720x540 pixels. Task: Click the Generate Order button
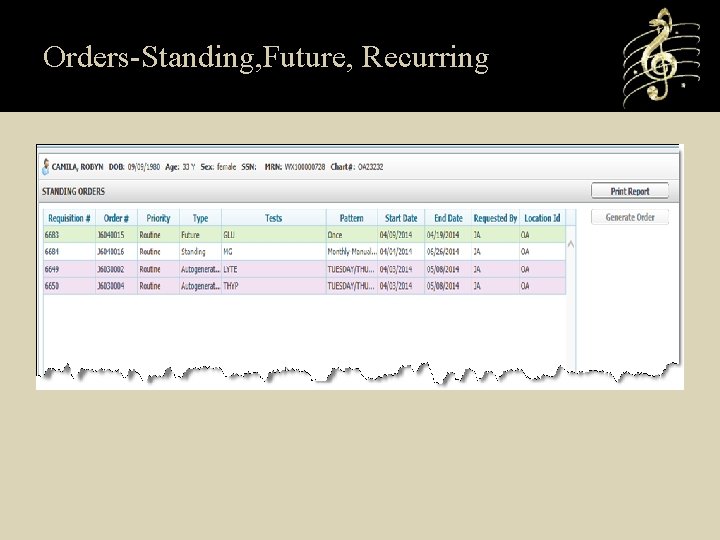pos(630,217)
